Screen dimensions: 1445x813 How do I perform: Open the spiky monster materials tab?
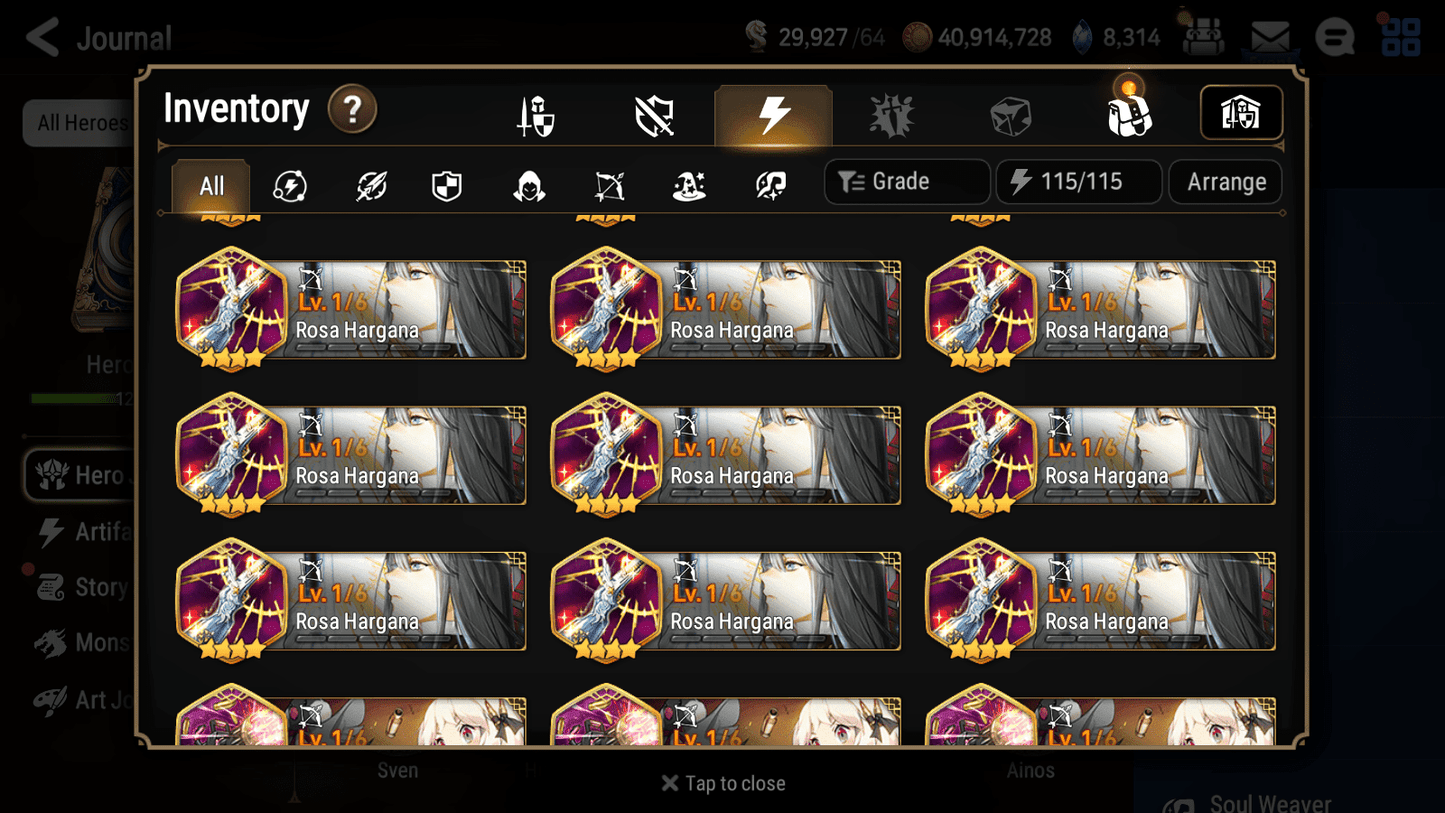coord(891,116)
